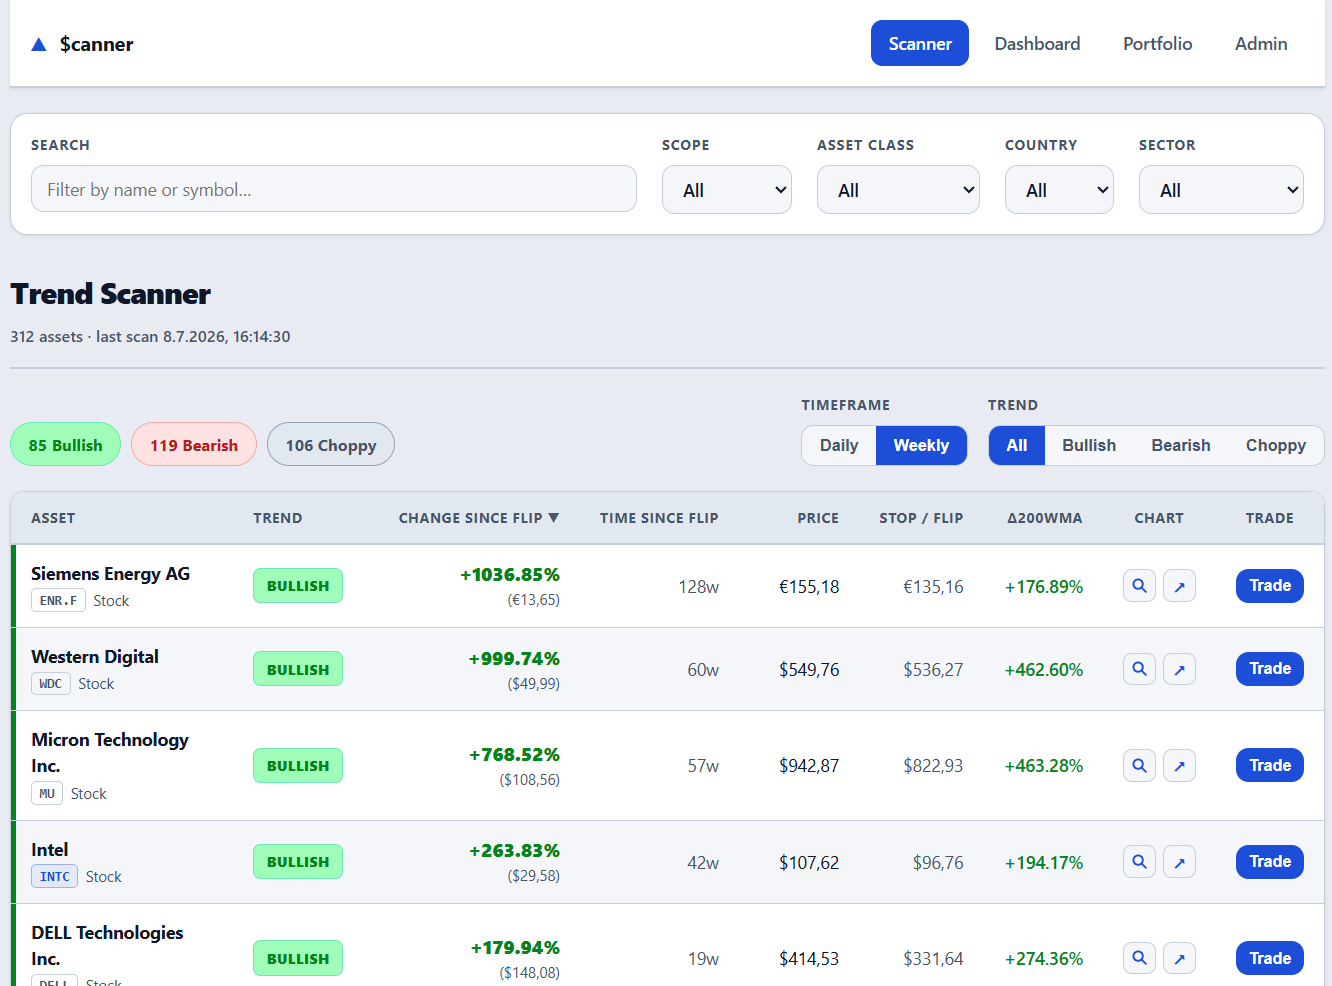This screenshot has height=986, width=1332.
Task: Switch timeframe to Weekly
Action: (921, 446)
